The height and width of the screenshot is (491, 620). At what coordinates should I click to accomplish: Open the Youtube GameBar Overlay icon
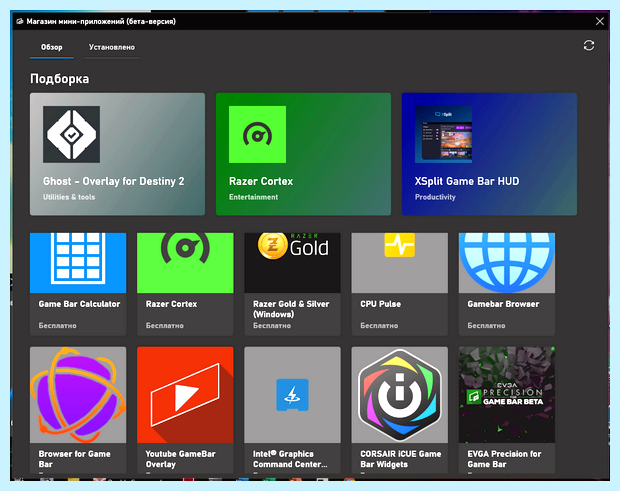pos(185,395)
